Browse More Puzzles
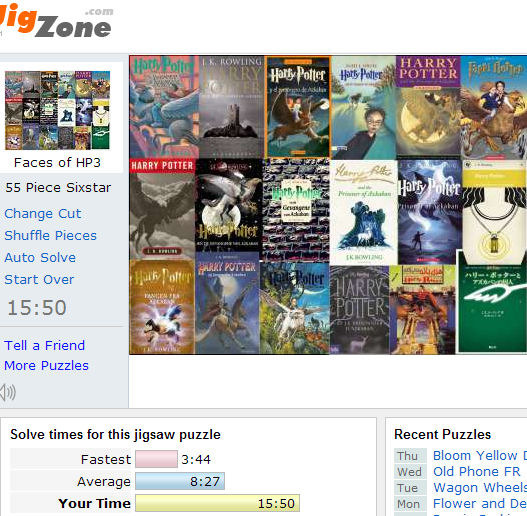The image size is (527, 516). coord(46,365)
